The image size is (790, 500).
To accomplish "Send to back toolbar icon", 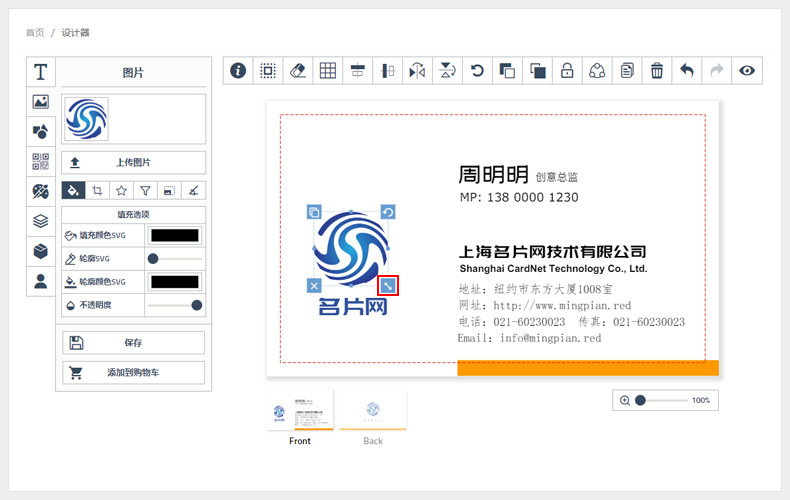I will [x=537, y=71].
